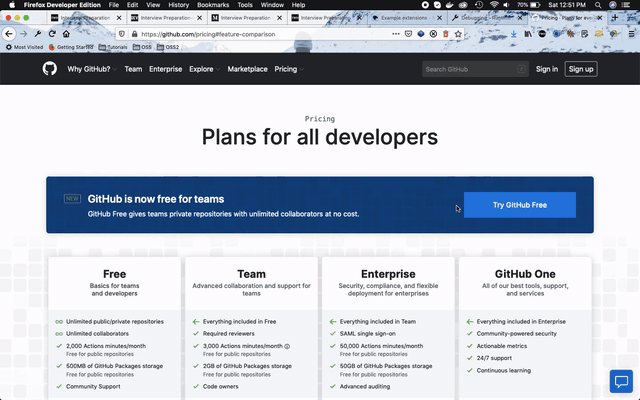Image resolution: width=640 pixels, height=400 pixels.
Task: Open the Most Visited bookmarks folder
Action: coord(24,47)
